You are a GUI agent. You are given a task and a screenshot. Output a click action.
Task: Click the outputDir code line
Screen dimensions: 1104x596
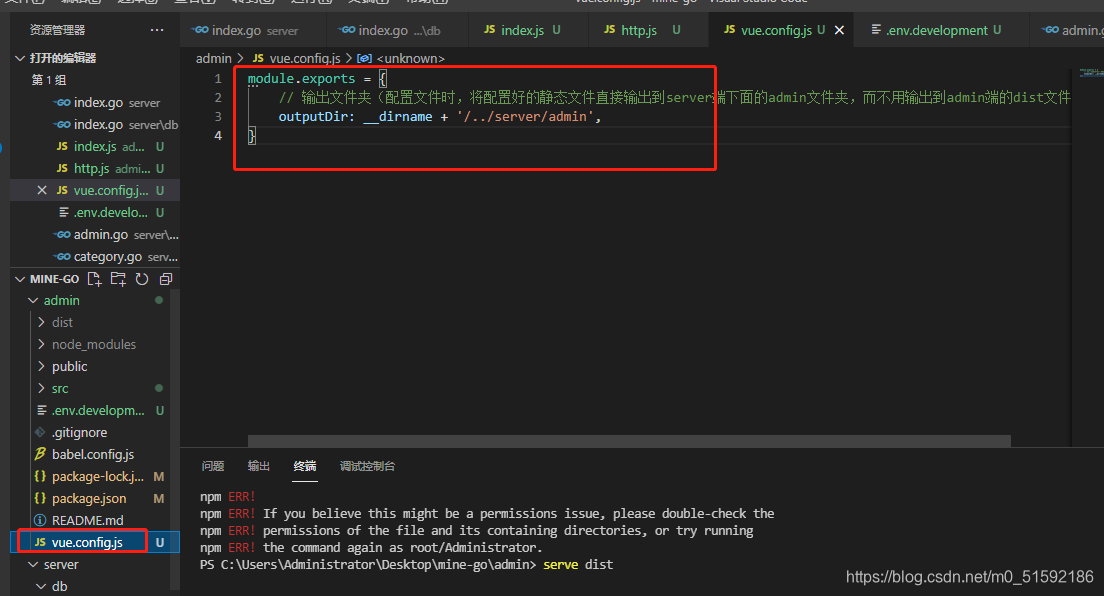pyautogui.click(x=439, y=116)
